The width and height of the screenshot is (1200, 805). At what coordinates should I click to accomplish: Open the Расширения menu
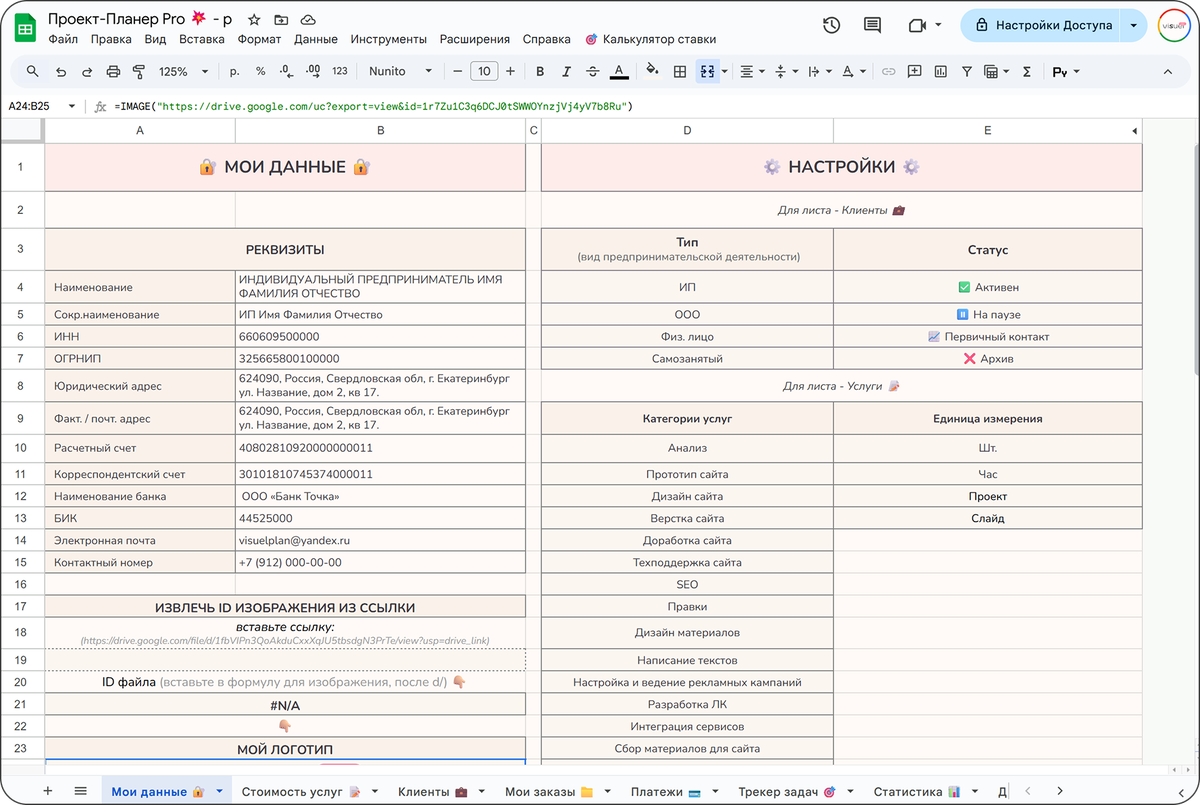tap(474, 39)
